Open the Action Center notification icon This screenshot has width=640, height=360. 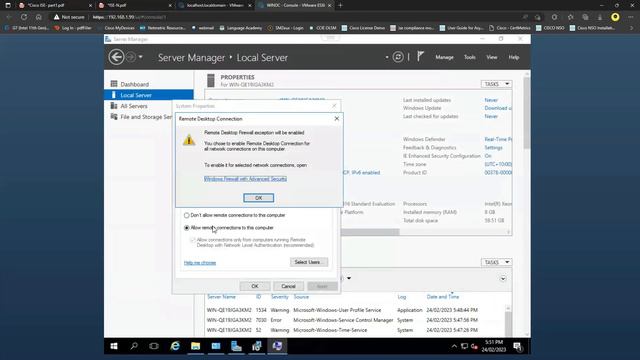[x=518, y=347]
